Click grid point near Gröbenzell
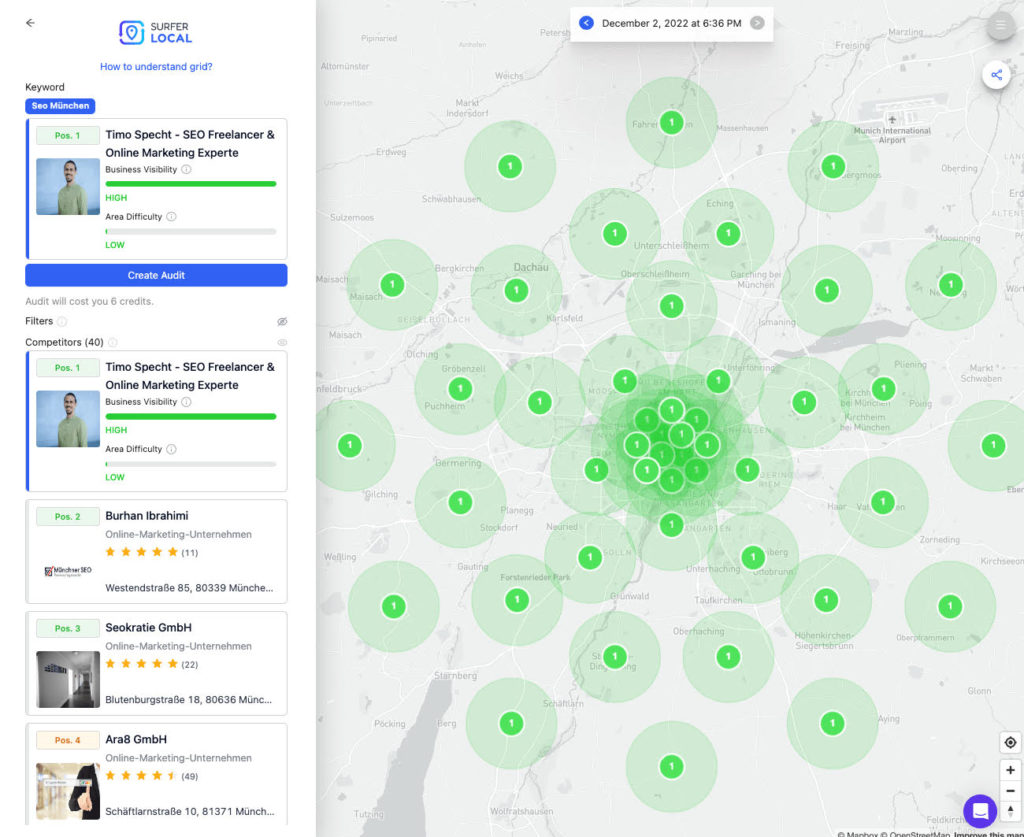The image size is (1024, 837). click(x=460, y=389)
